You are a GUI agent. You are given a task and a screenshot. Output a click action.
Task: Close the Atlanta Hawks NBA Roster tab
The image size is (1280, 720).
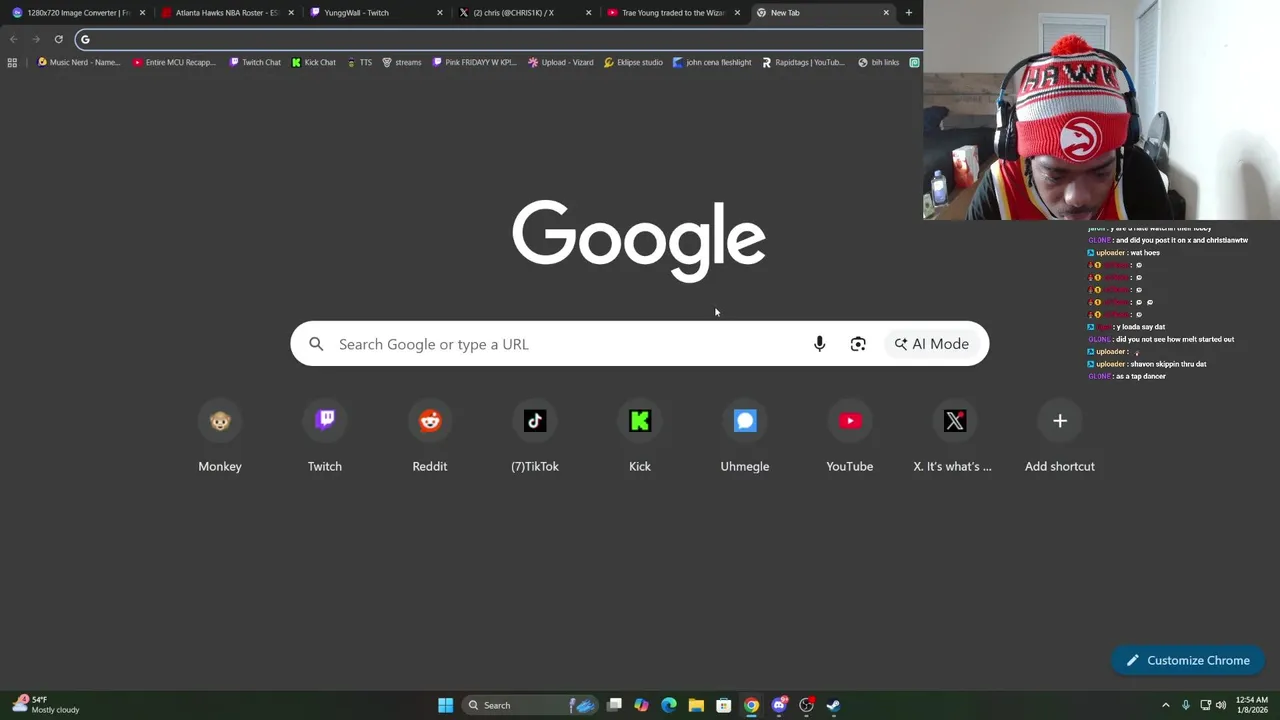coord(291,13)
